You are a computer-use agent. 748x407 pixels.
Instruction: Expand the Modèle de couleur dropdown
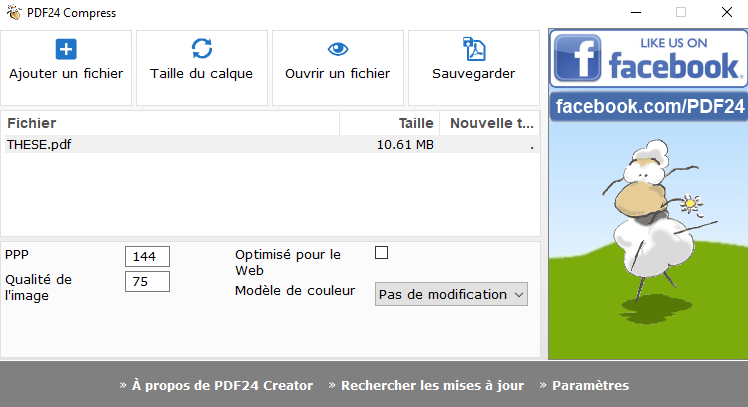coord(451,294)
